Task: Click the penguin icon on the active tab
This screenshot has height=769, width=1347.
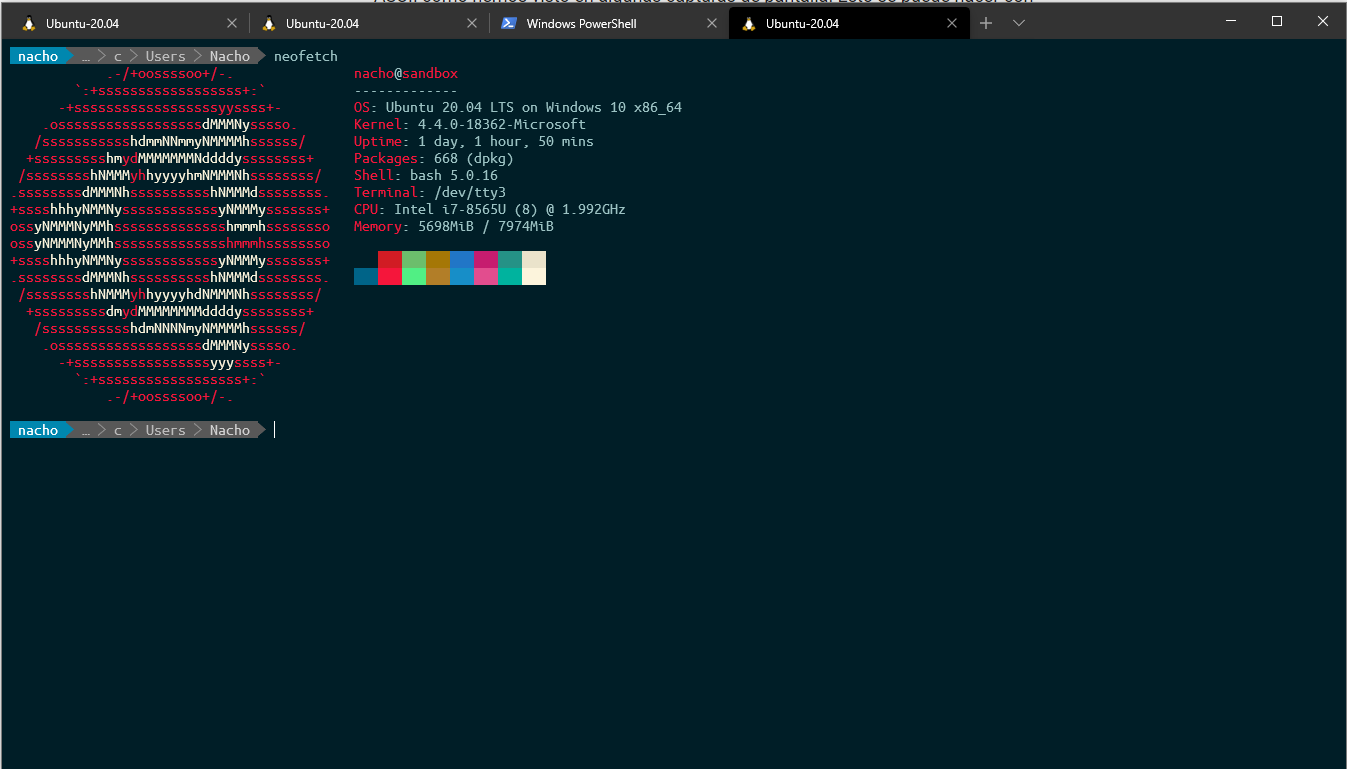Action: pos(748,23)
